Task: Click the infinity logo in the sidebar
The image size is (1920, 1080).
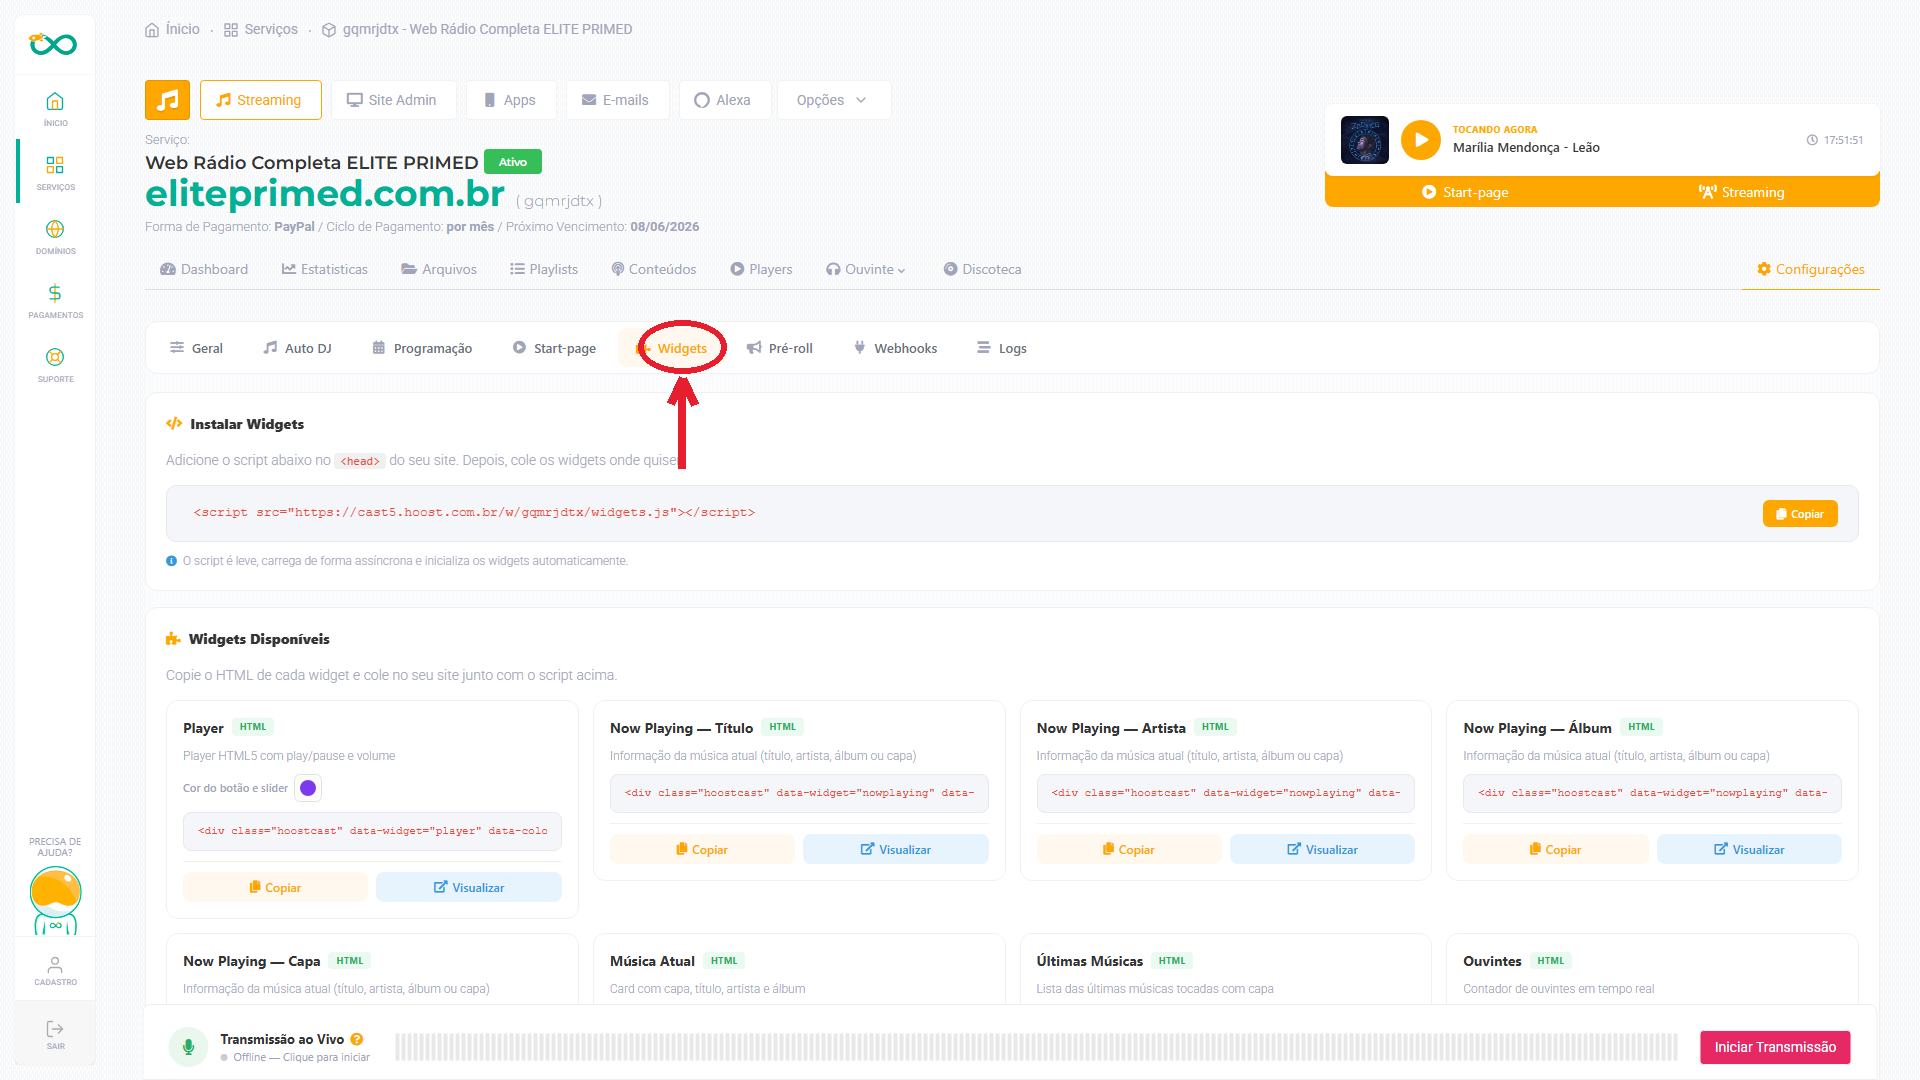Action: point(54,44)
